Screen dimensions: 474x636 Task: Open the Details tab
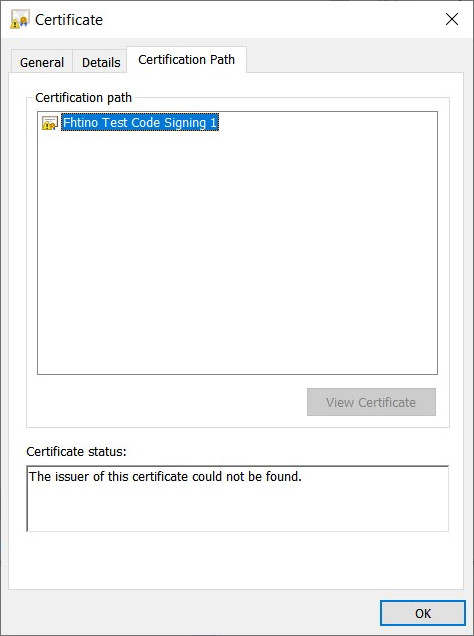[101, 62]
